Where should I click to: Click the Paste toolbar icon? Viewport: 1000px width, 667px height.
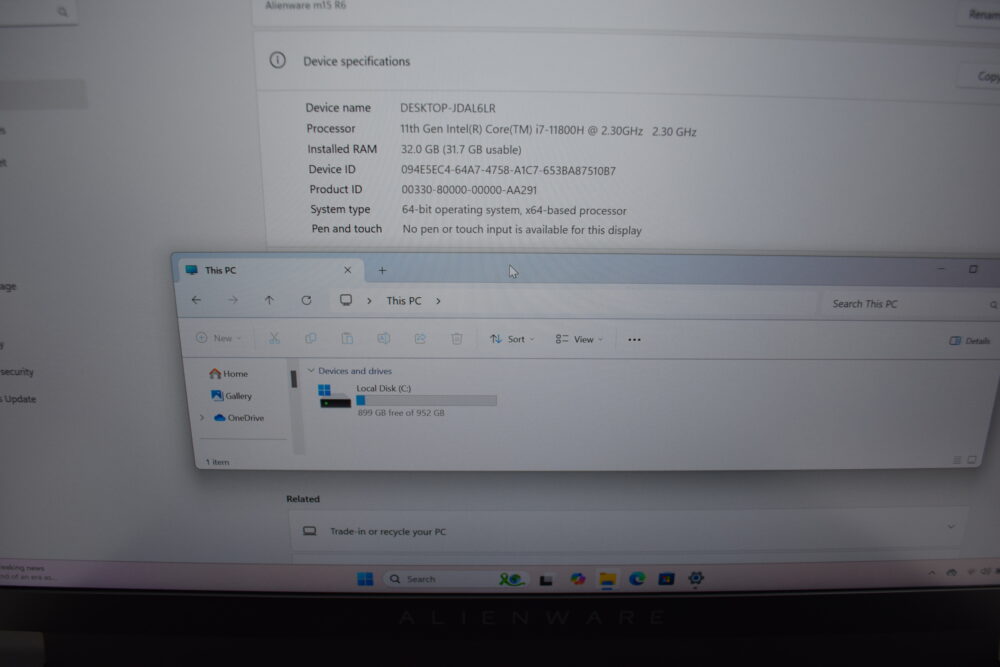click(347, 338)
